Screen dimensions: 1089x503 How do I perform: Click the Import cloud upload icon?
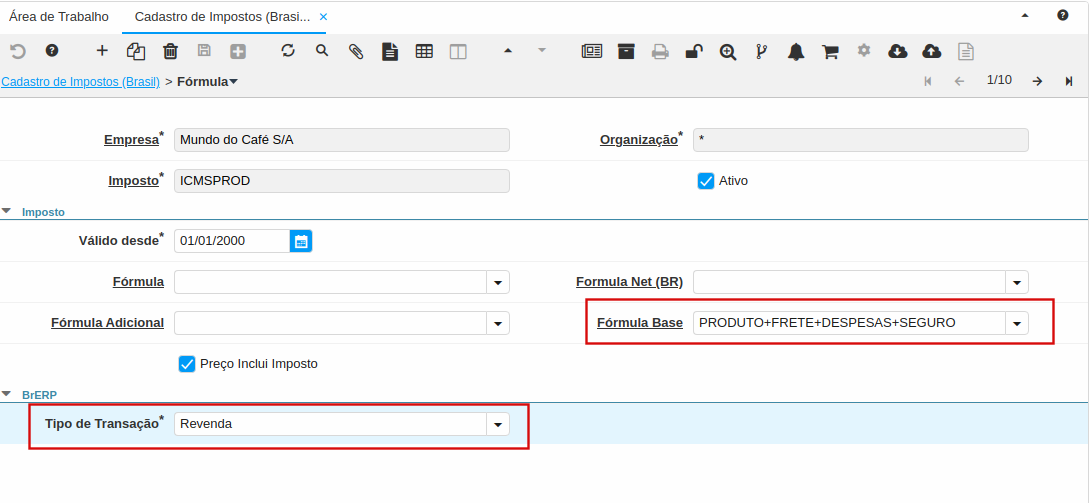tap(932, 51)
